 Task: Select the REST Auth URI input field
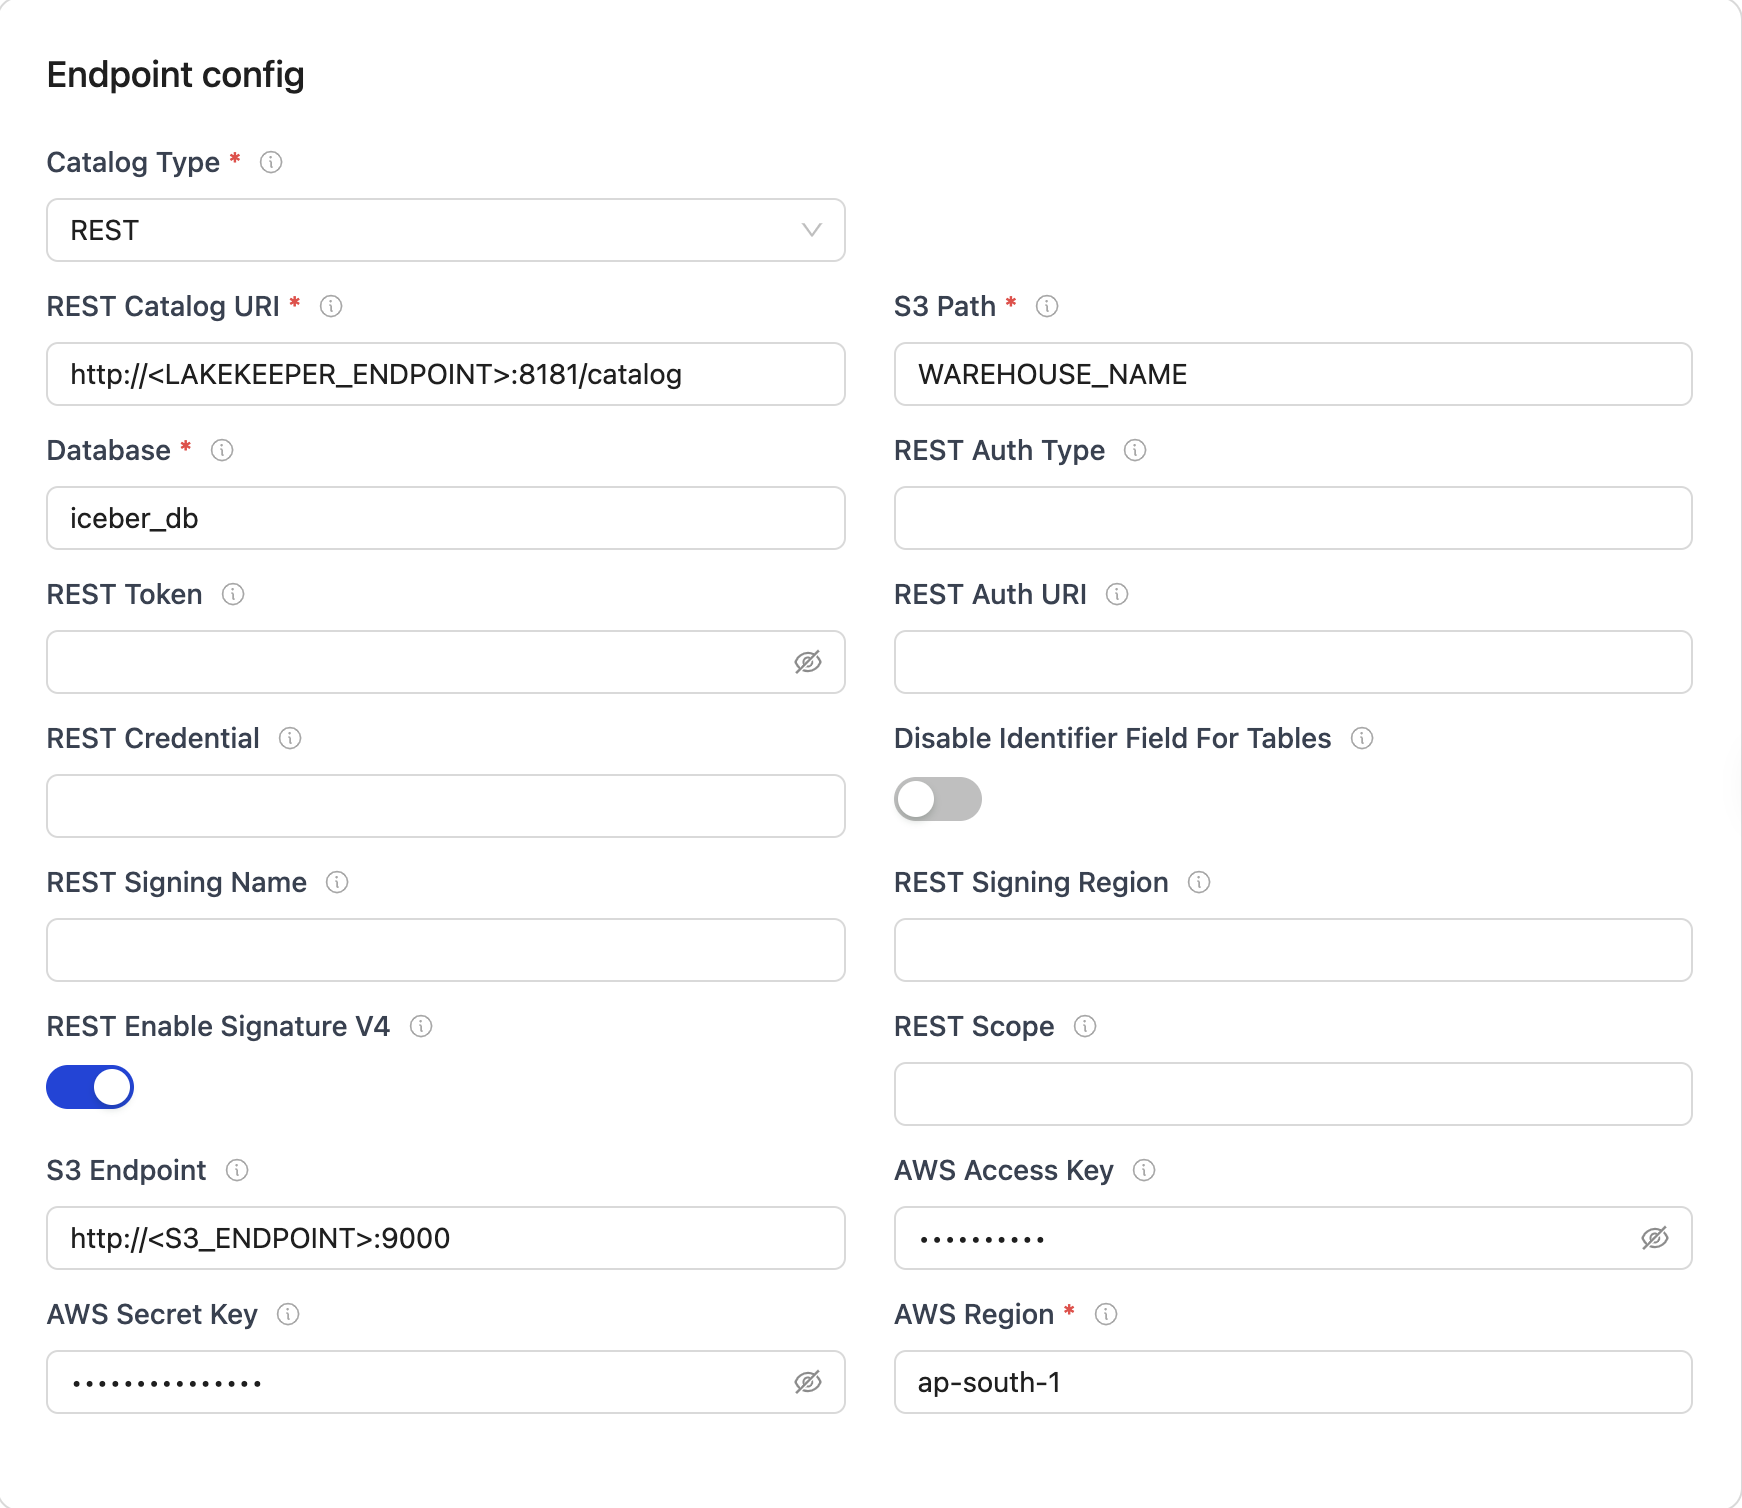pos(1292,662)
